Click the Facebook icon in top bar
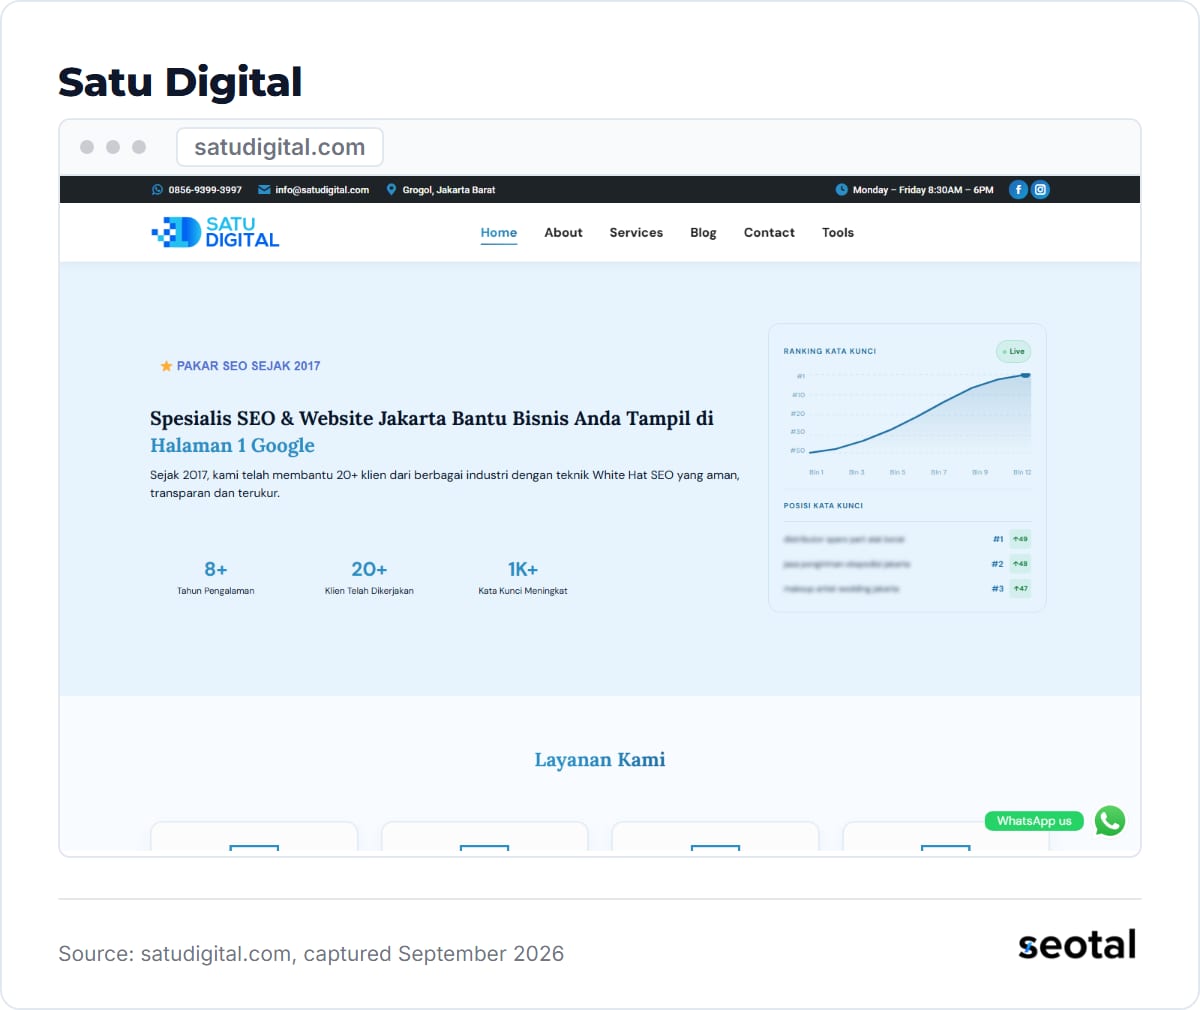The width and height of the screenshot is (1200, 1010). [x=1018, y=190]
